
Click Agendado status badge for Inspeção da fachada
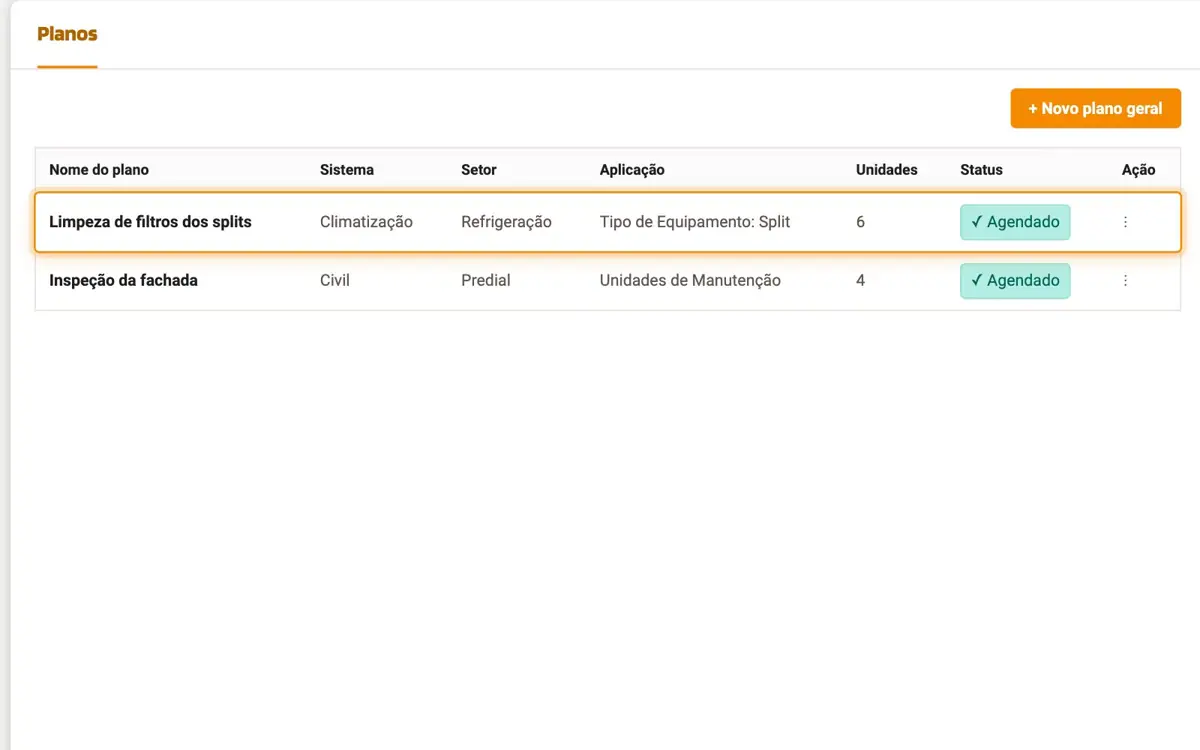(x=1015, y=281)
